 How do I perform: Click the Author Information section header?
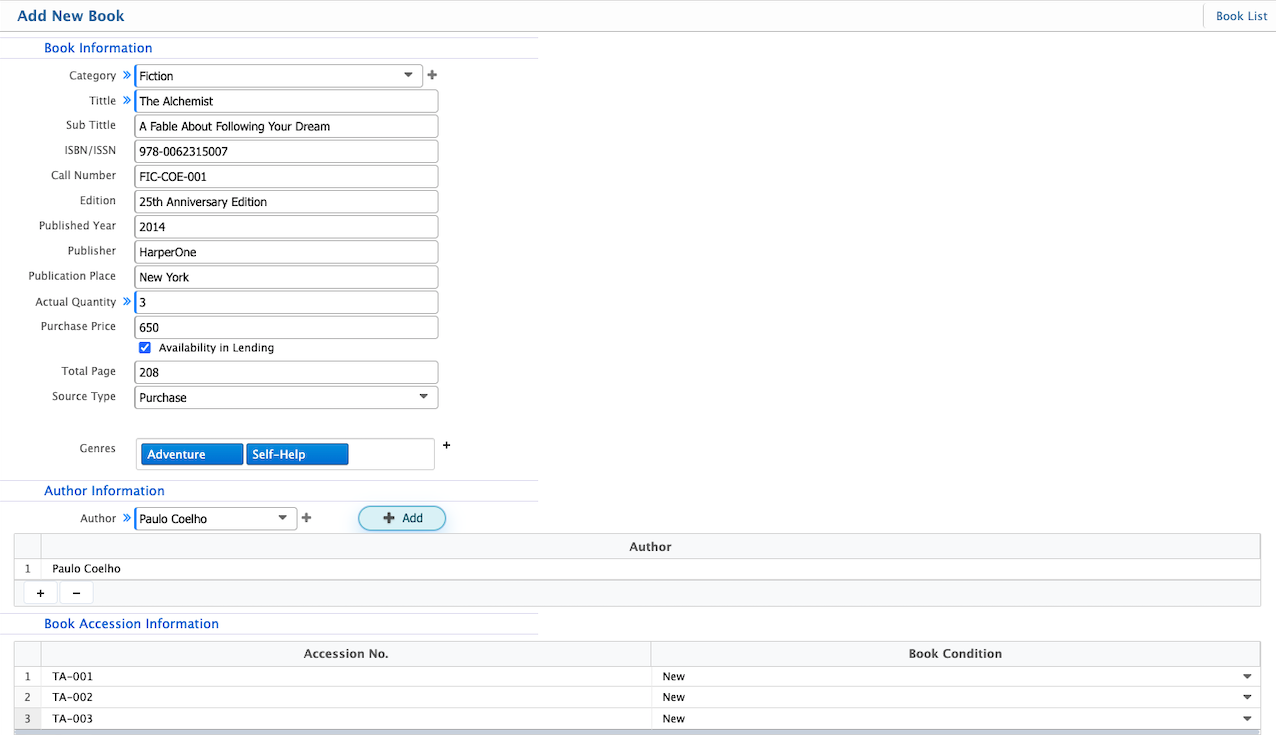pos(104,490)
